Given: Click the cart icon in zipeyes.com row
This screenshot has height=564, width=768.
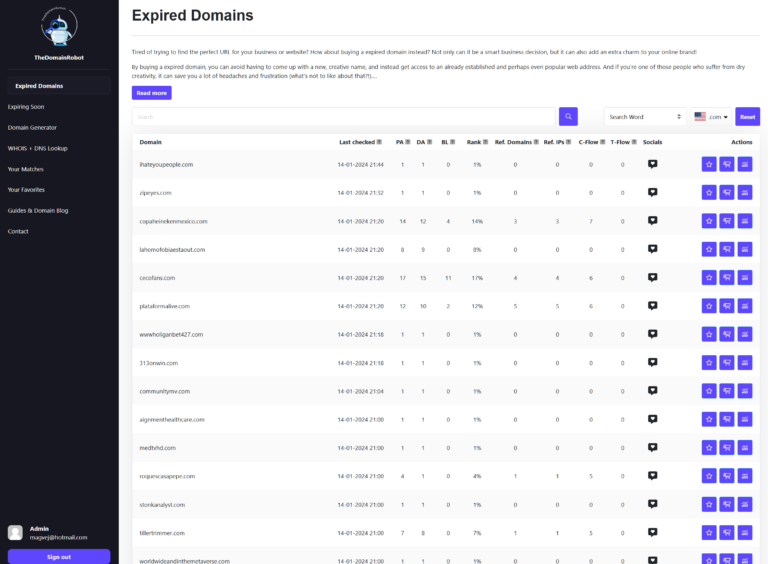Looking at the screenshot, I should coord(727,192).
